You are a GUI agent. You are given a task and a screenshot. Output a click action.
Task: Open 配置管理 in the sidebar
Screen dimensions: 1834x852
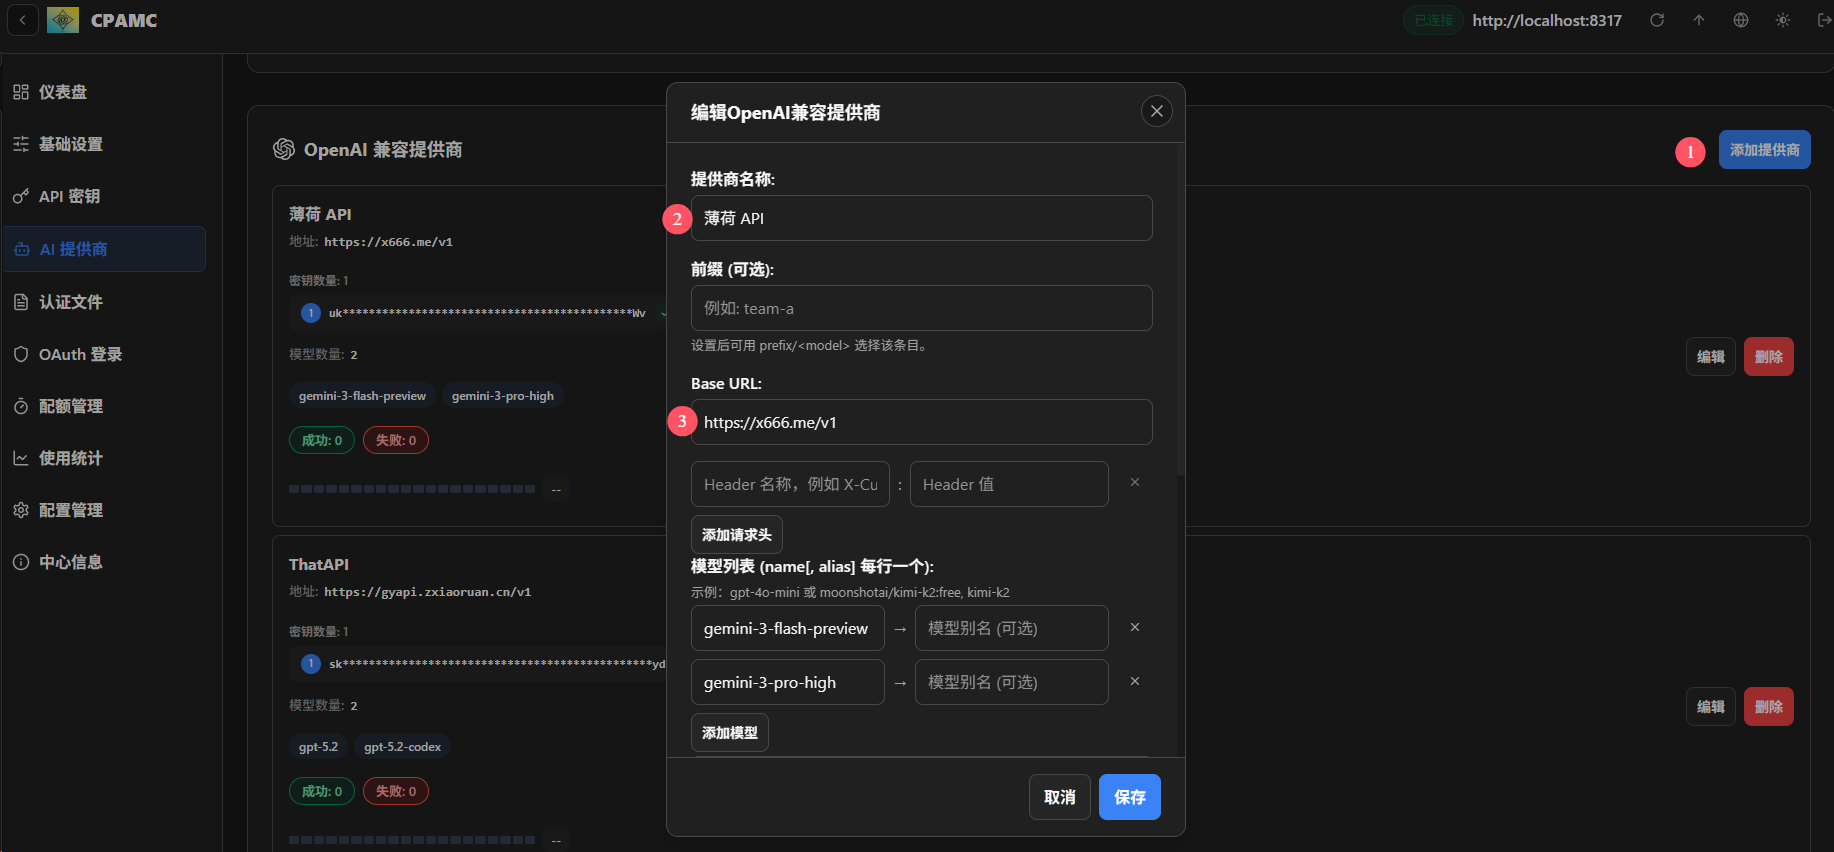(x=104, y=510)
